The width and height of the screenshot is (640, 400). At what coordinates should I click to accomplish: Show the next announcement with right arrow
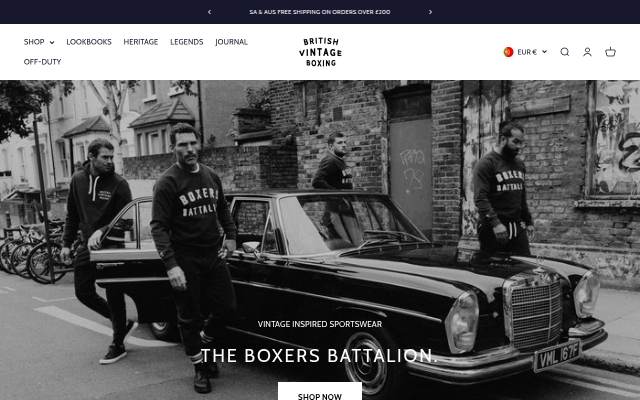(430, 12)
